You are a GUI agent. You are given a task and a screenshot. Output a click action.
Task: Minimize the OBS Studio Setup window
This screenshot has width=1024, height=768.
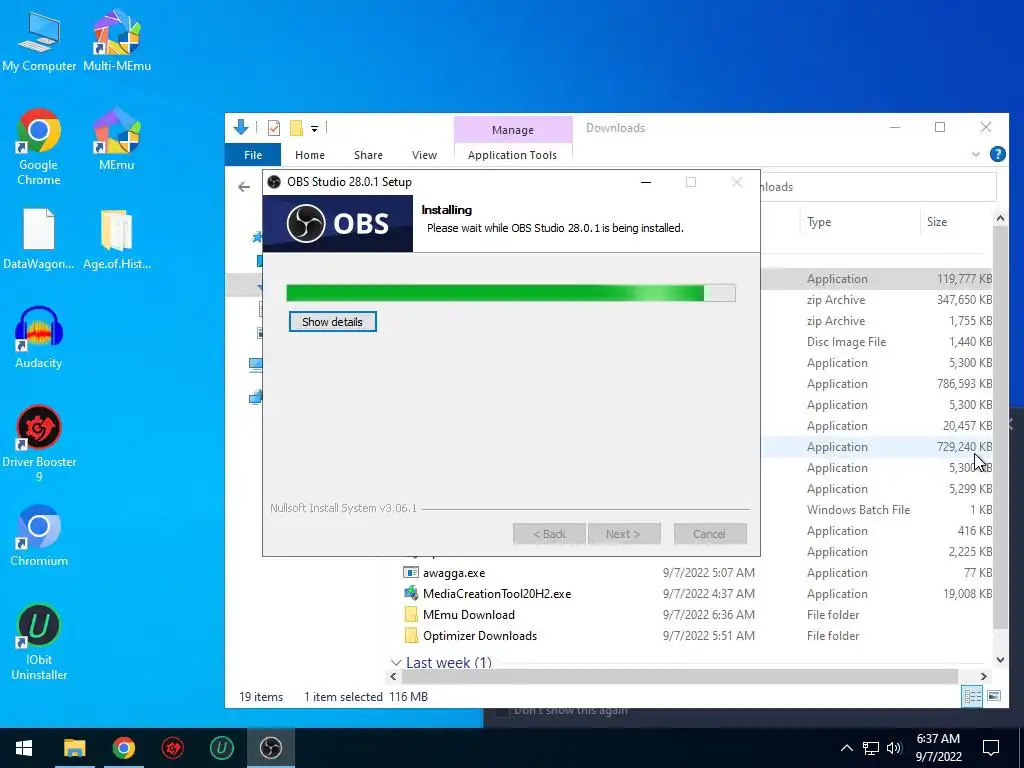(646, 182)
